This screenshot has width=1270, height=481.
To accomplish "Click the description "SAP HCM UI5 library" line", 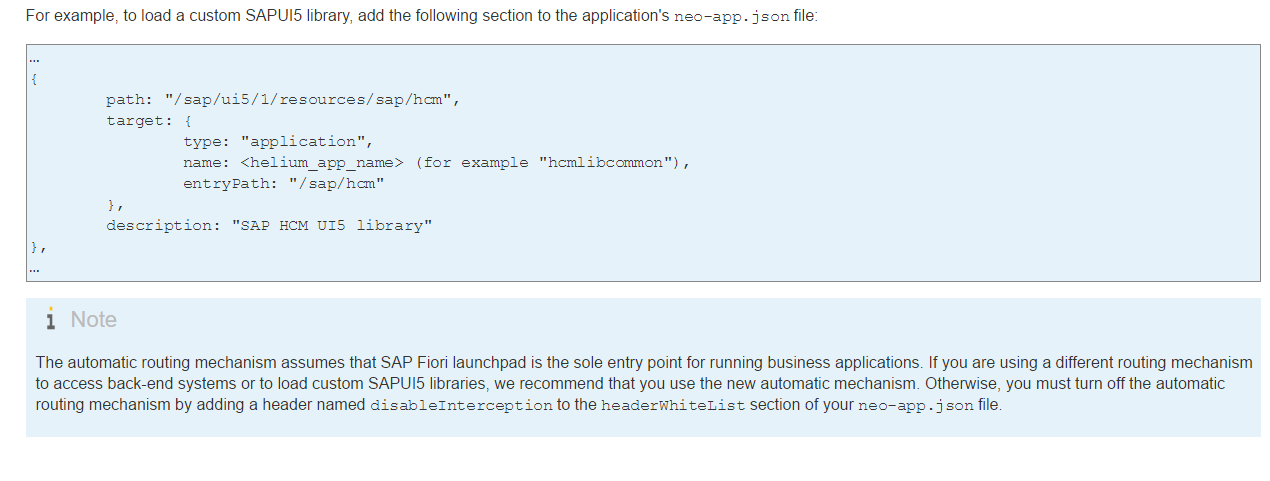I will tap(269, 226).
